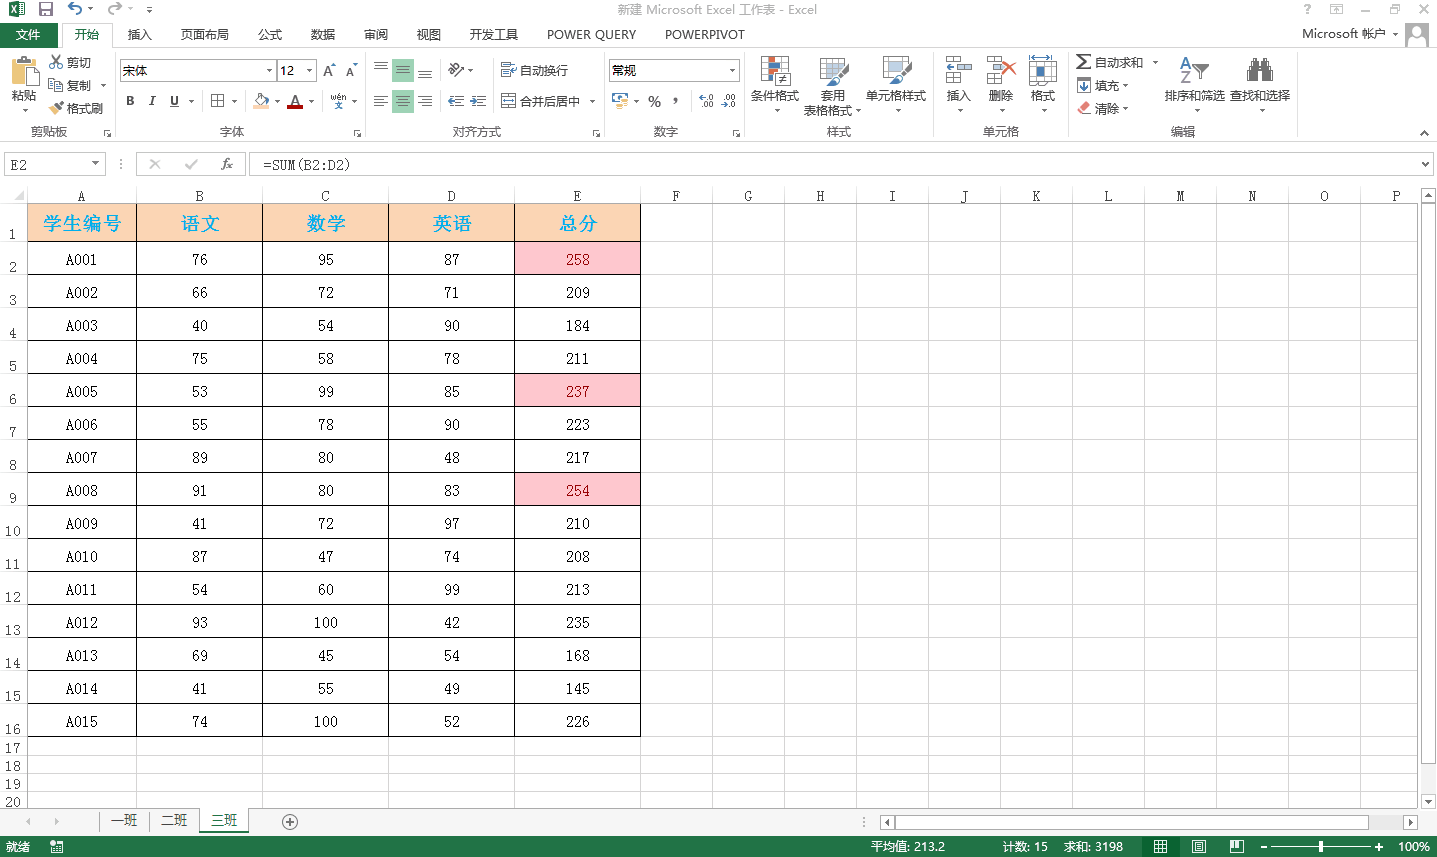The image size is (1437, 857).
Task: Open 查找和选择 find and select
Action: click(x=1260, y=84)
